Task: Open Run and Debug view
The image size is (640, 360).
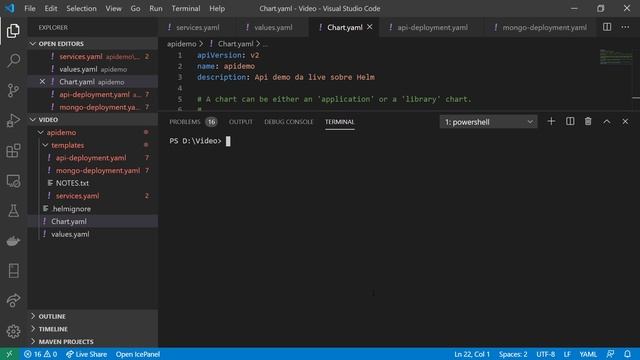Action: click(x=13, y=120)
